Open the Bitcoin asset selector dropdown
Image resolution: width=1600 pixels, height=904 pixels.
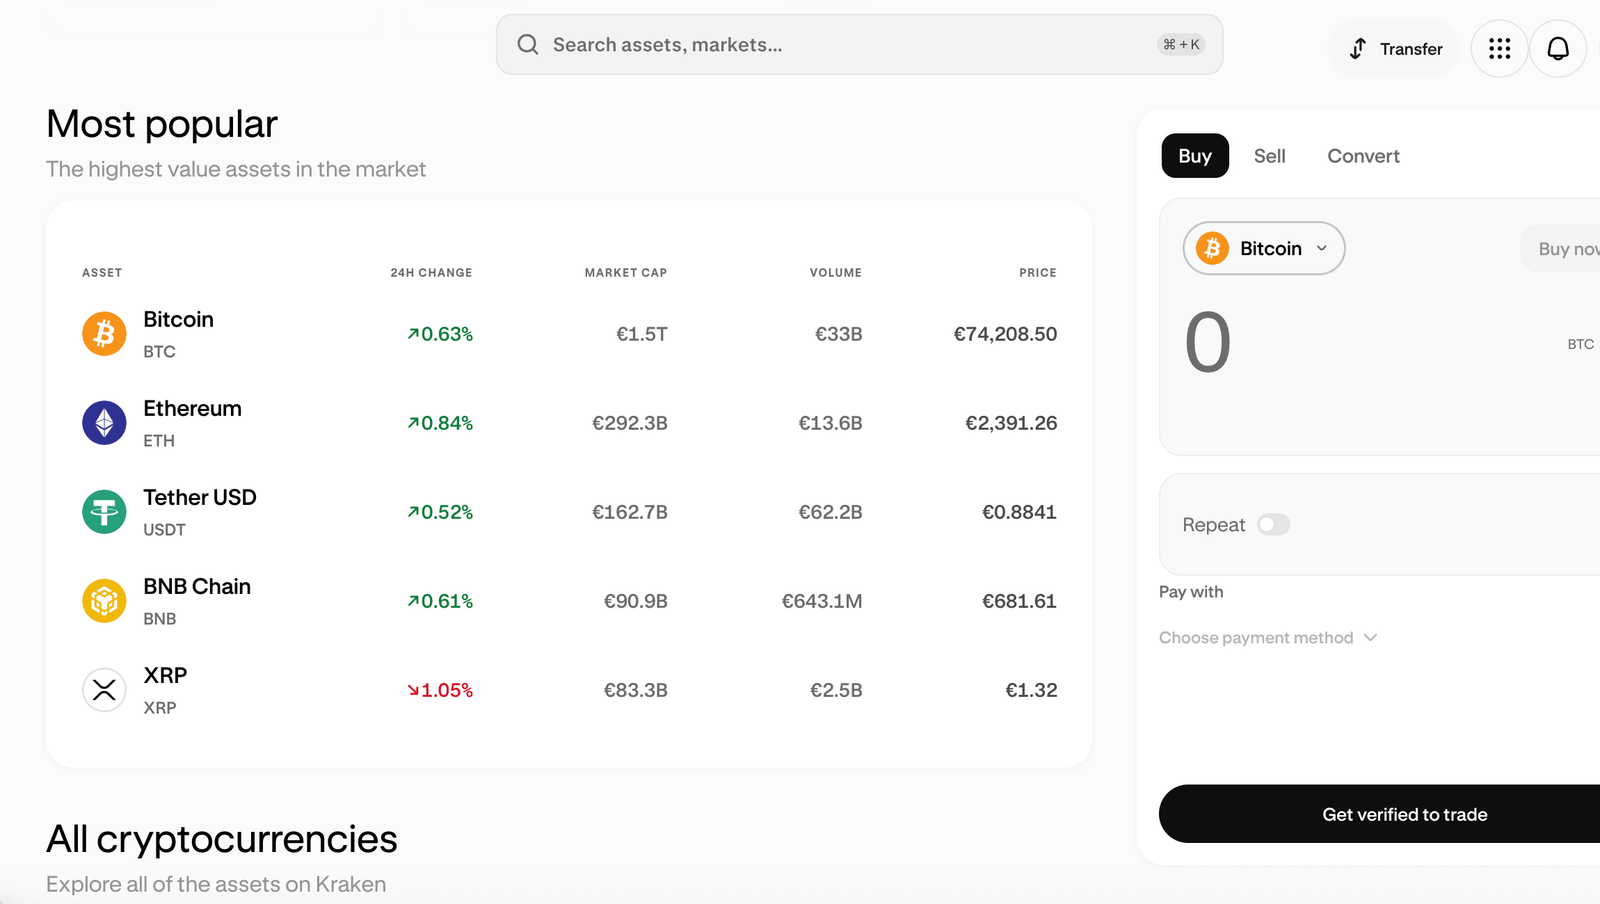click(x=1264, y=248)
